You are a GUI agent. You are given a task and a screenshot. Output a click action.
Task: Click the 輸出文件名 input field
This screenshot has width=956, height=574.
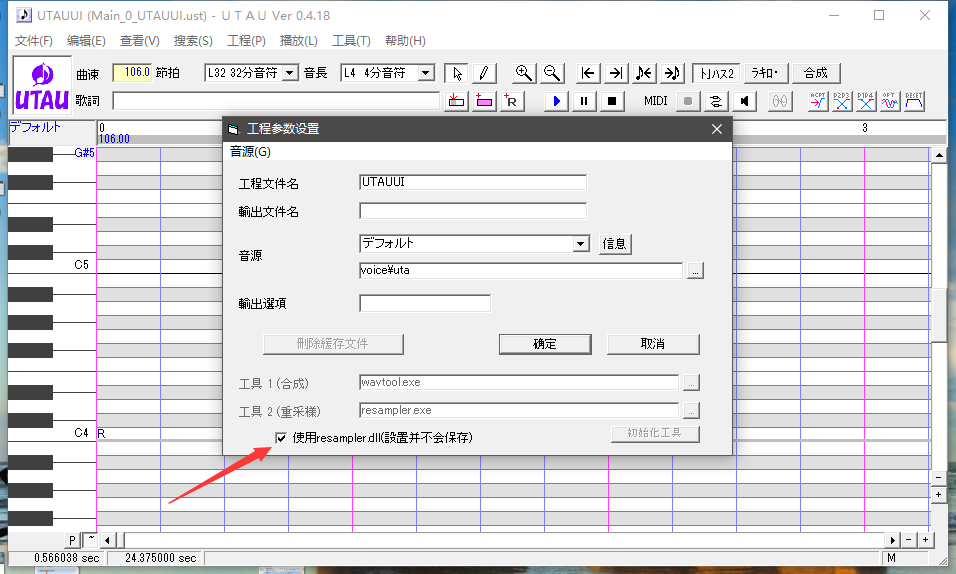click(473, 211)
